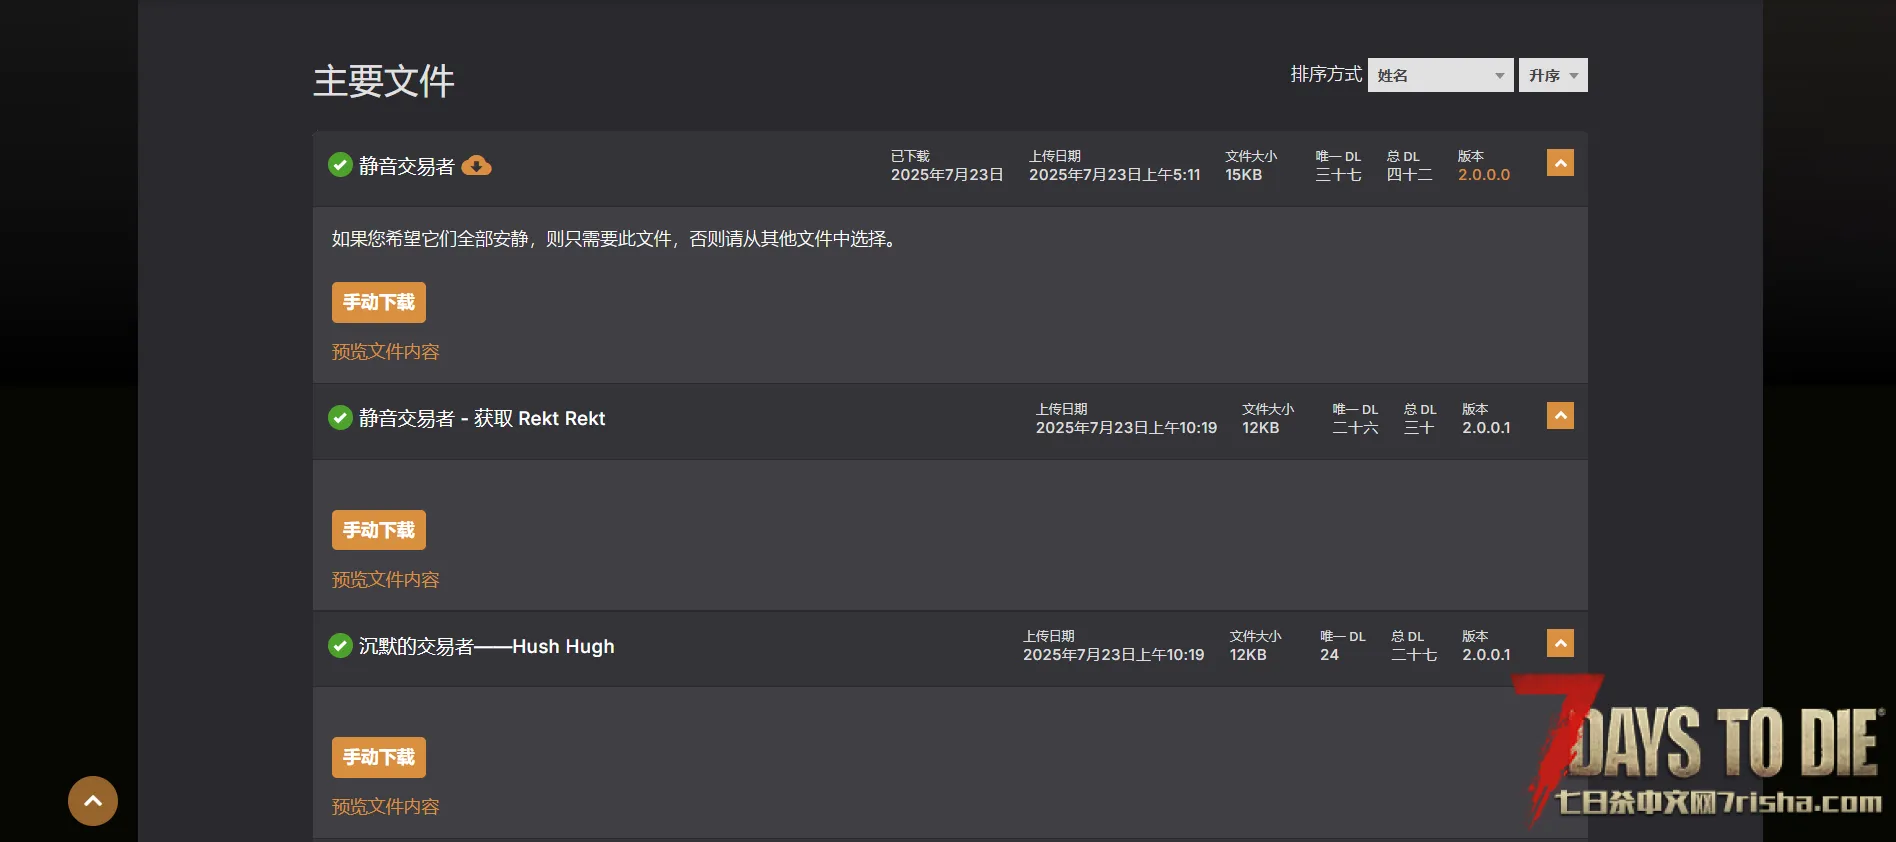The image size is (1896, 842).
Task: Click version 2.0.0.0 of 静音交易者
Action: 1484,175
